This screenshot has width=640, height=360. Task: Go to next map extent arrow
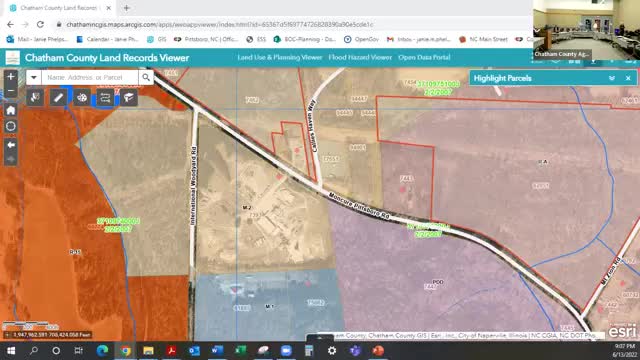coord(11,159)
